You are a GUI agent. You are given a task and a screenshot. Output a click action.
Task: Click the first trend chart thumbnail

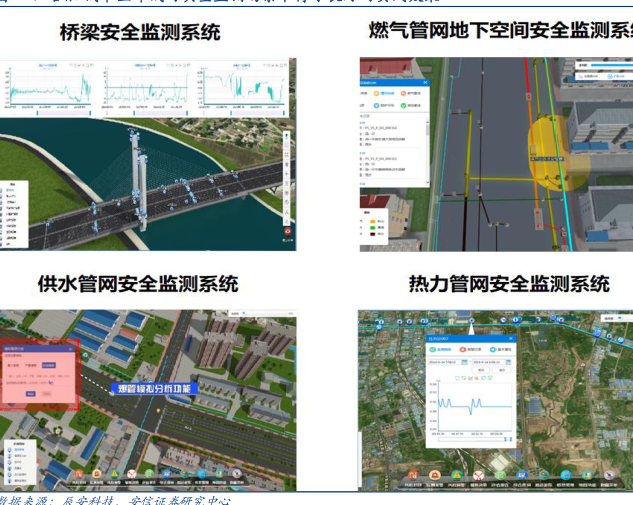(x=49, y=85)
